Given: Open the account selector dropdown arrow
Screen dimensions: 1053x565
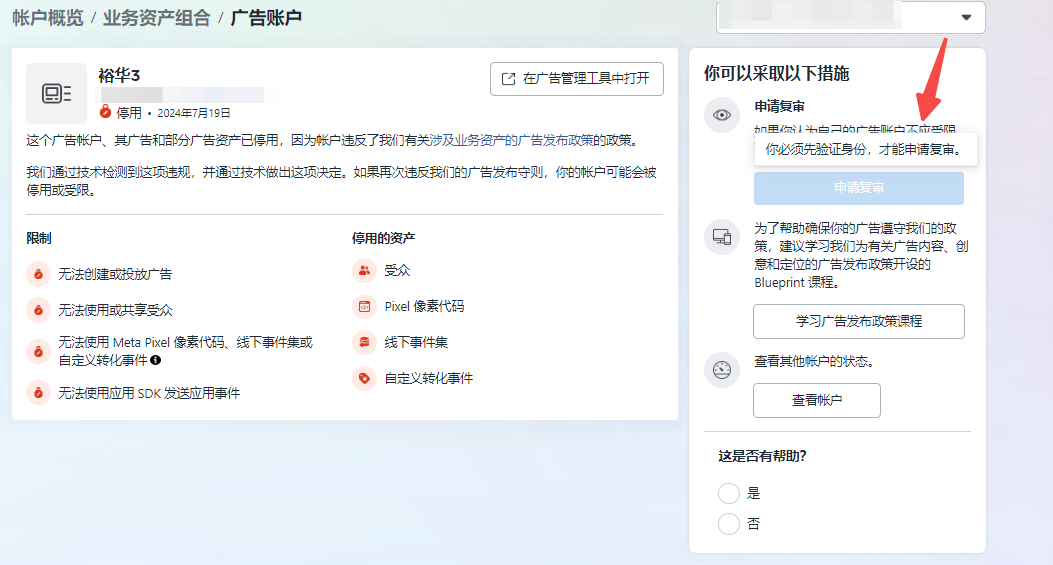Looking at the screenshot, I should [x=966, y=17].
